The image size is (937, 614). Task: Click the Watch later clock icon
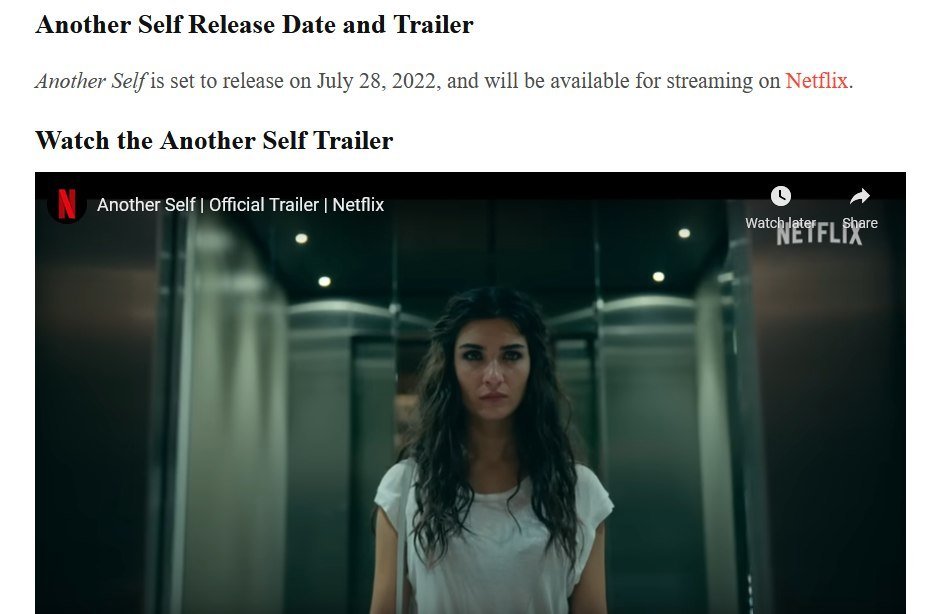(x=780, y=196)
